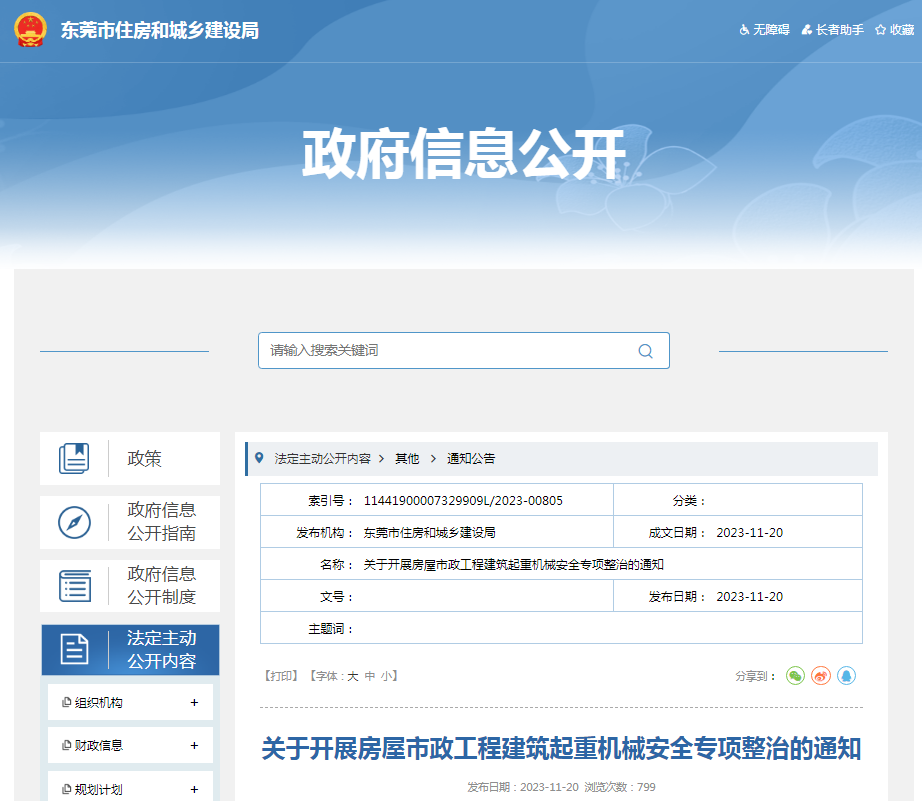The image size is (922, 801).
Task: Select 法定主动公开内容 sidebar section
Action: 130,650
